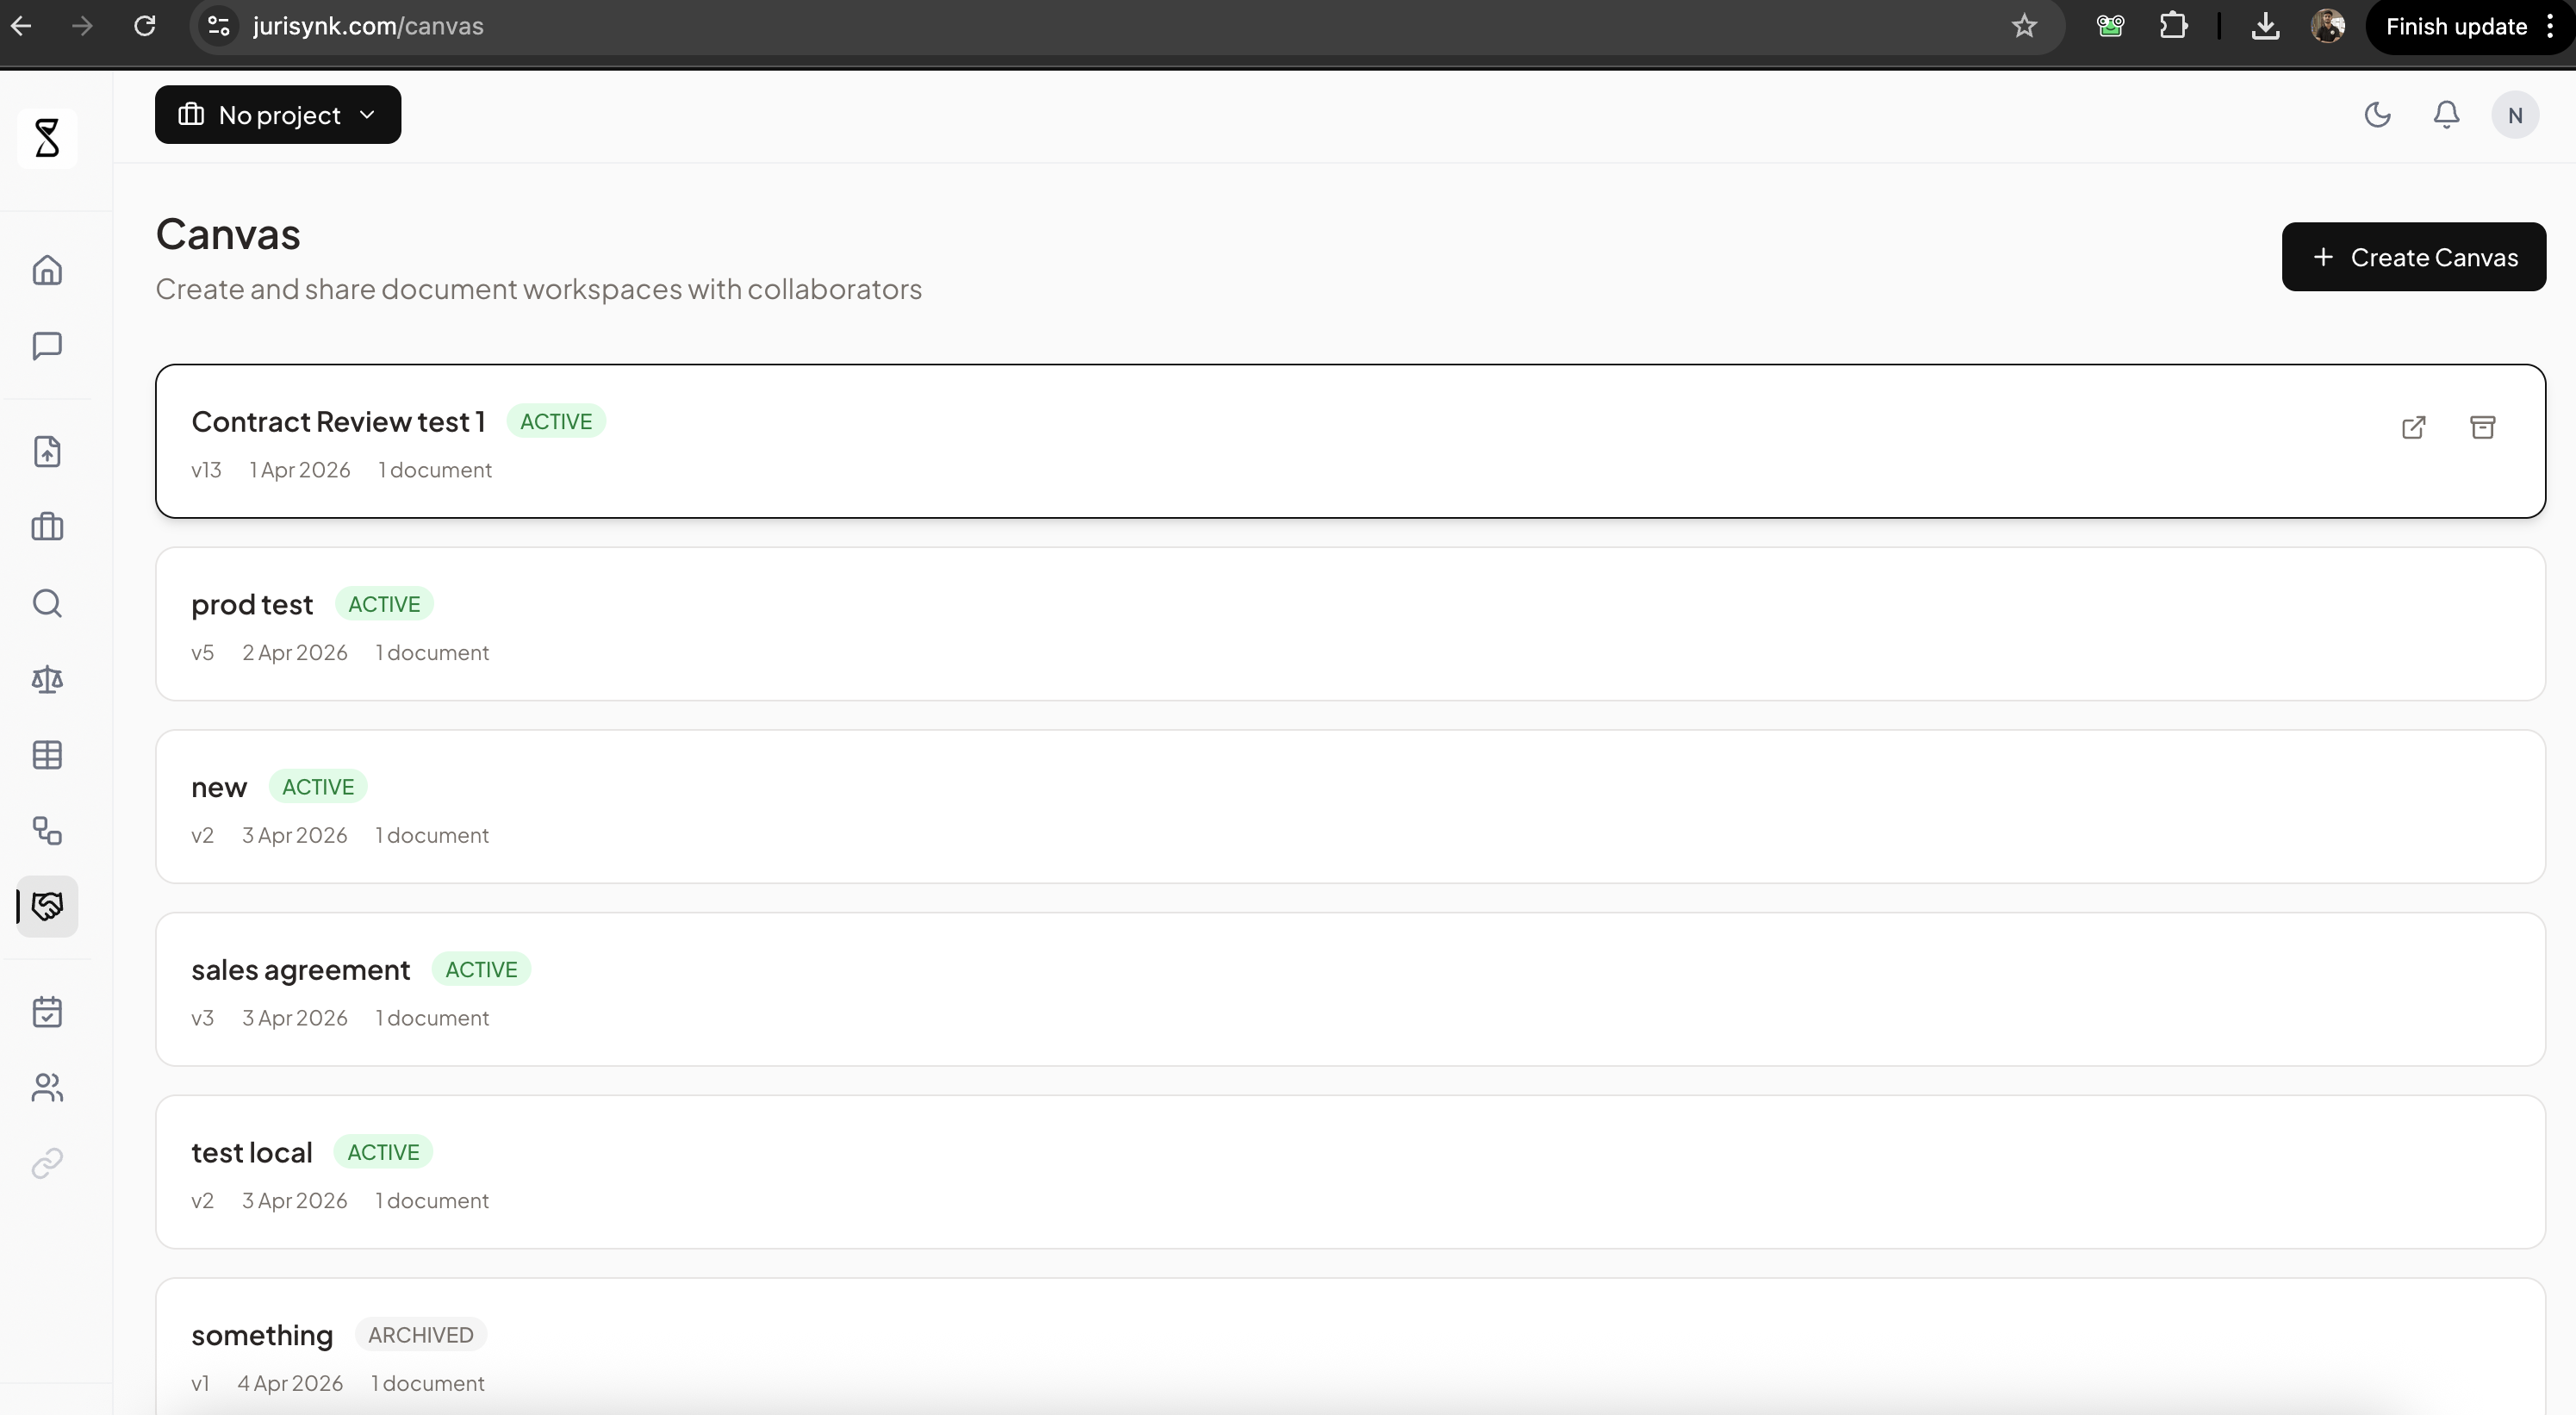The image size is (2576, 1415).
Task: Toggle dark mode with moon icon
Action: coord(2377,115)
